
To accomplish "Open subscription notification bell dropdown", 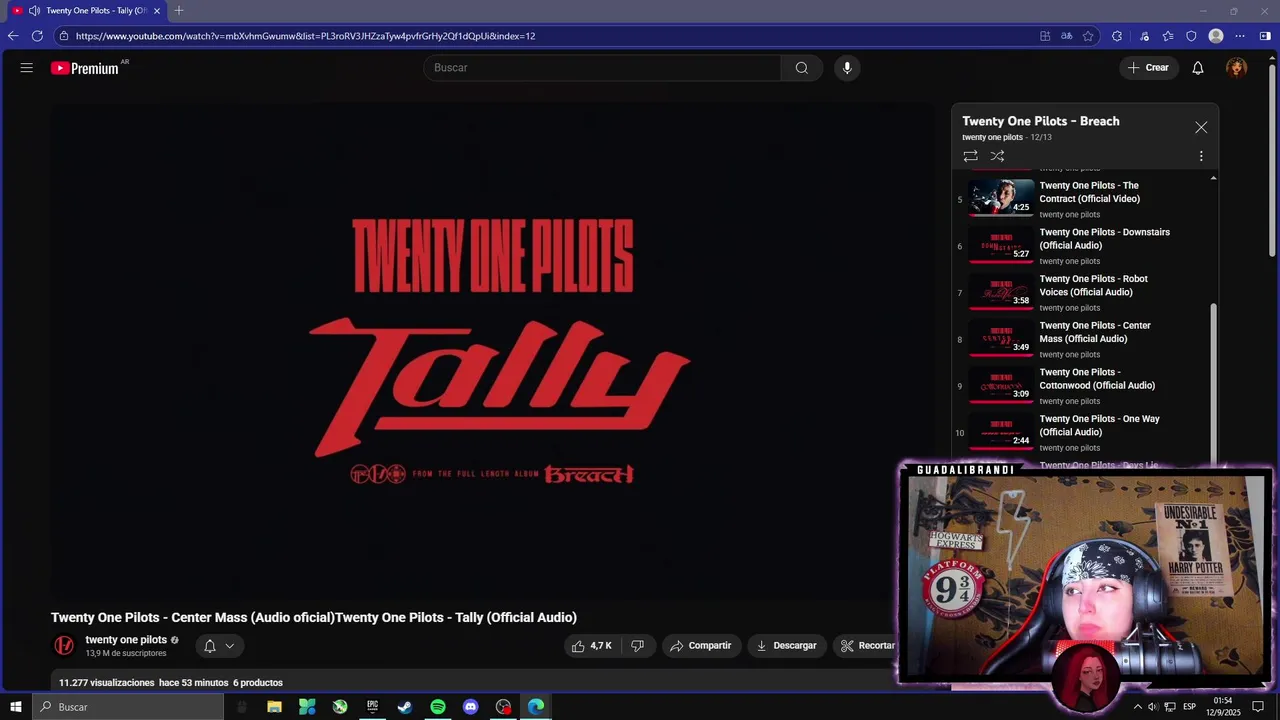I will click(219, 646).
